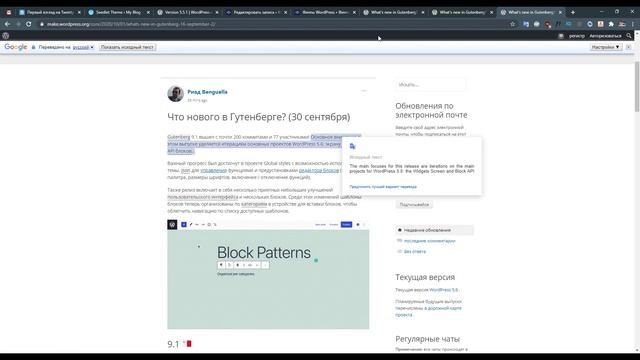Open the 'Недавние обновления' sidebar item
This screenshot has height=360, width=640.
(x=434, y=230)
